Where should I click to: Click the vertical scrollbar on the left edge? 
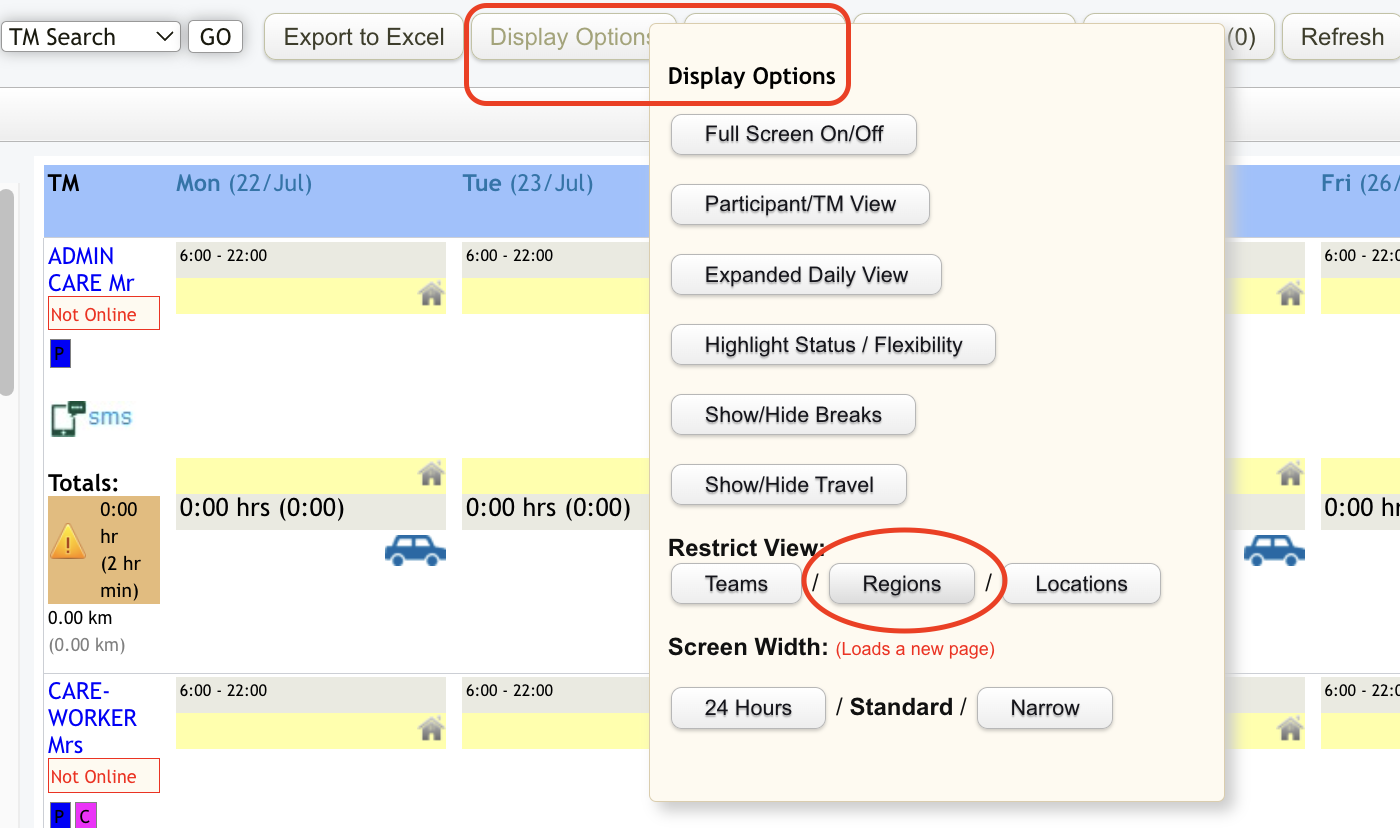pos(6,290)
